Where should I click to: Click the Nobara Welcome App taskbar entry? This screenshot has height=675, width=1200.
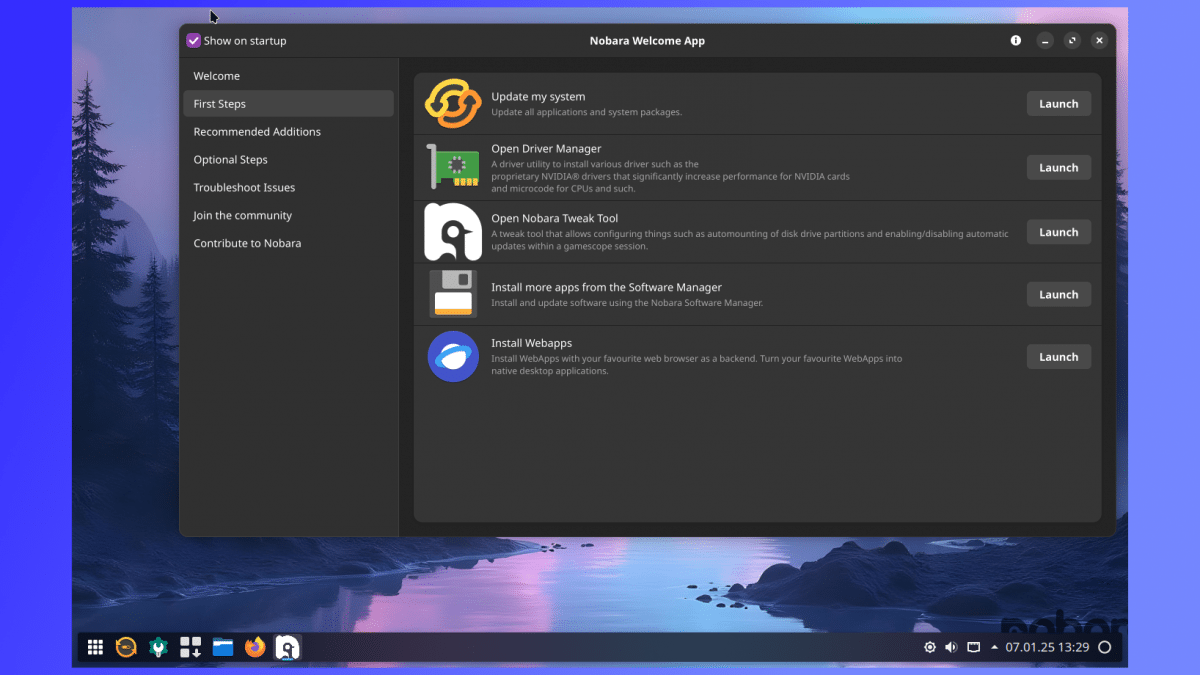click(x=288, y=648)
